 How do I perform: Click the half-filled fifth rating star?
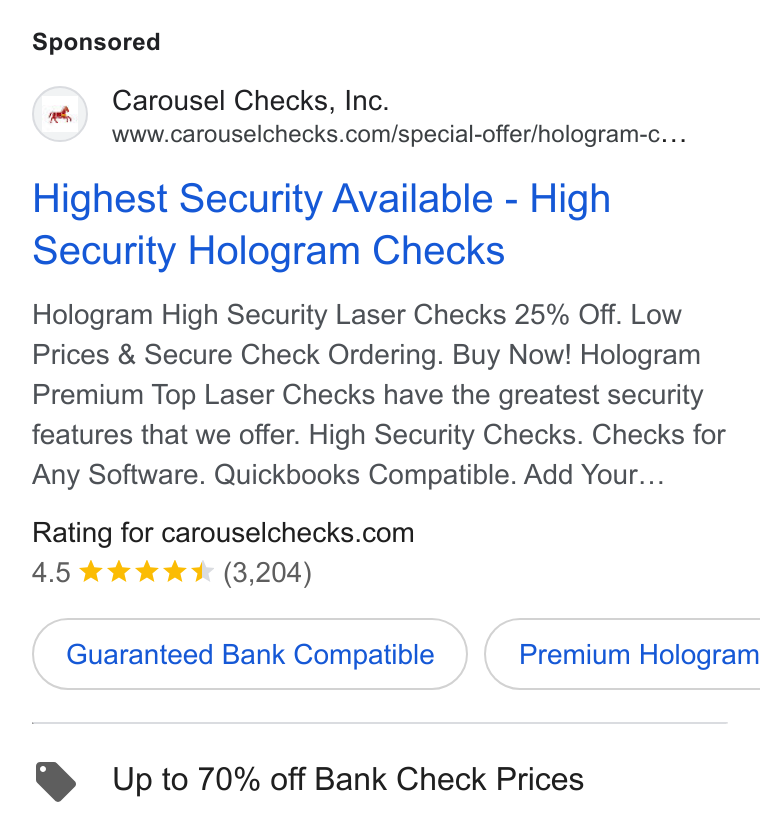(202, 572)
